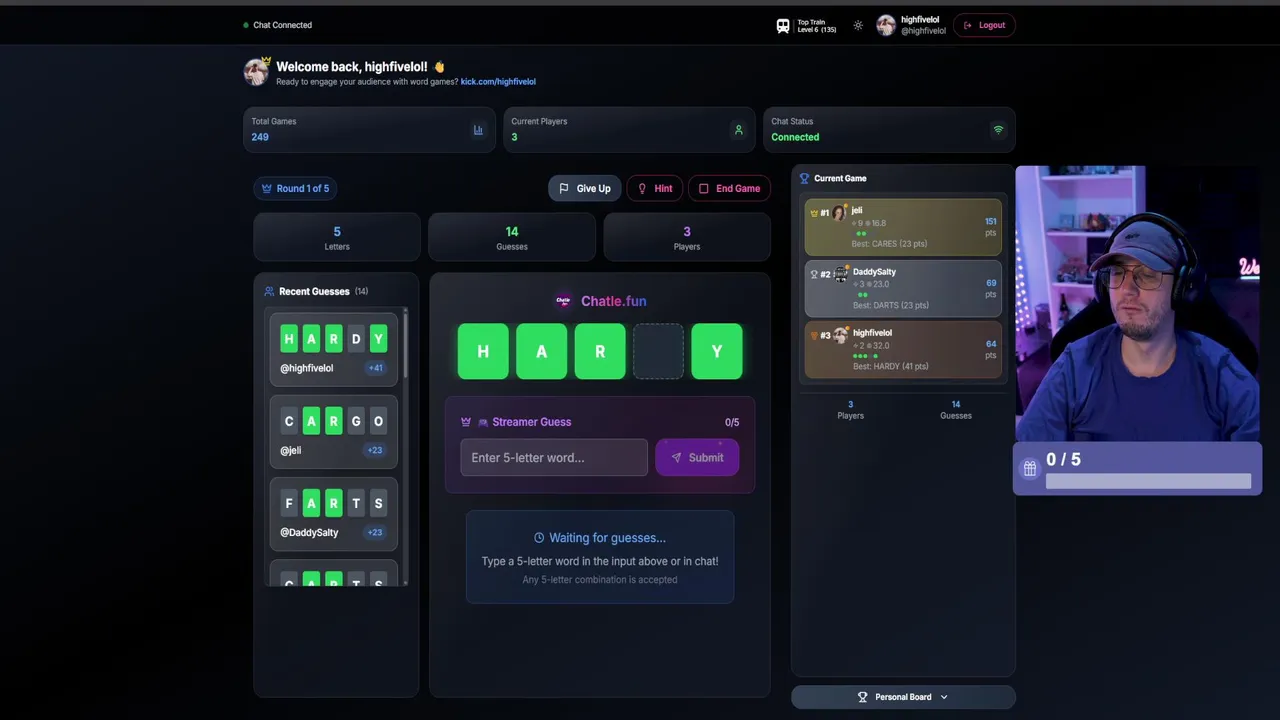Click the square icon on End Game
The image size is (1280, 720).
pos(703,188)
